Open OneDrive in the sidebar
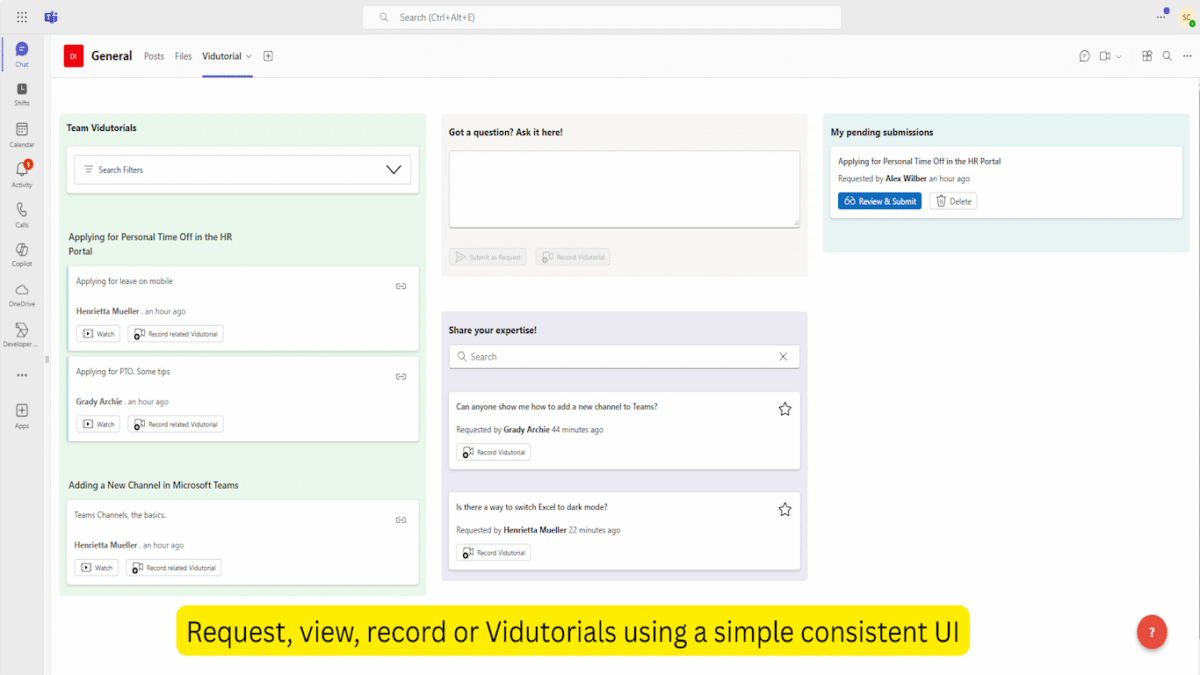1200x675 pixels. pos(22,295)
